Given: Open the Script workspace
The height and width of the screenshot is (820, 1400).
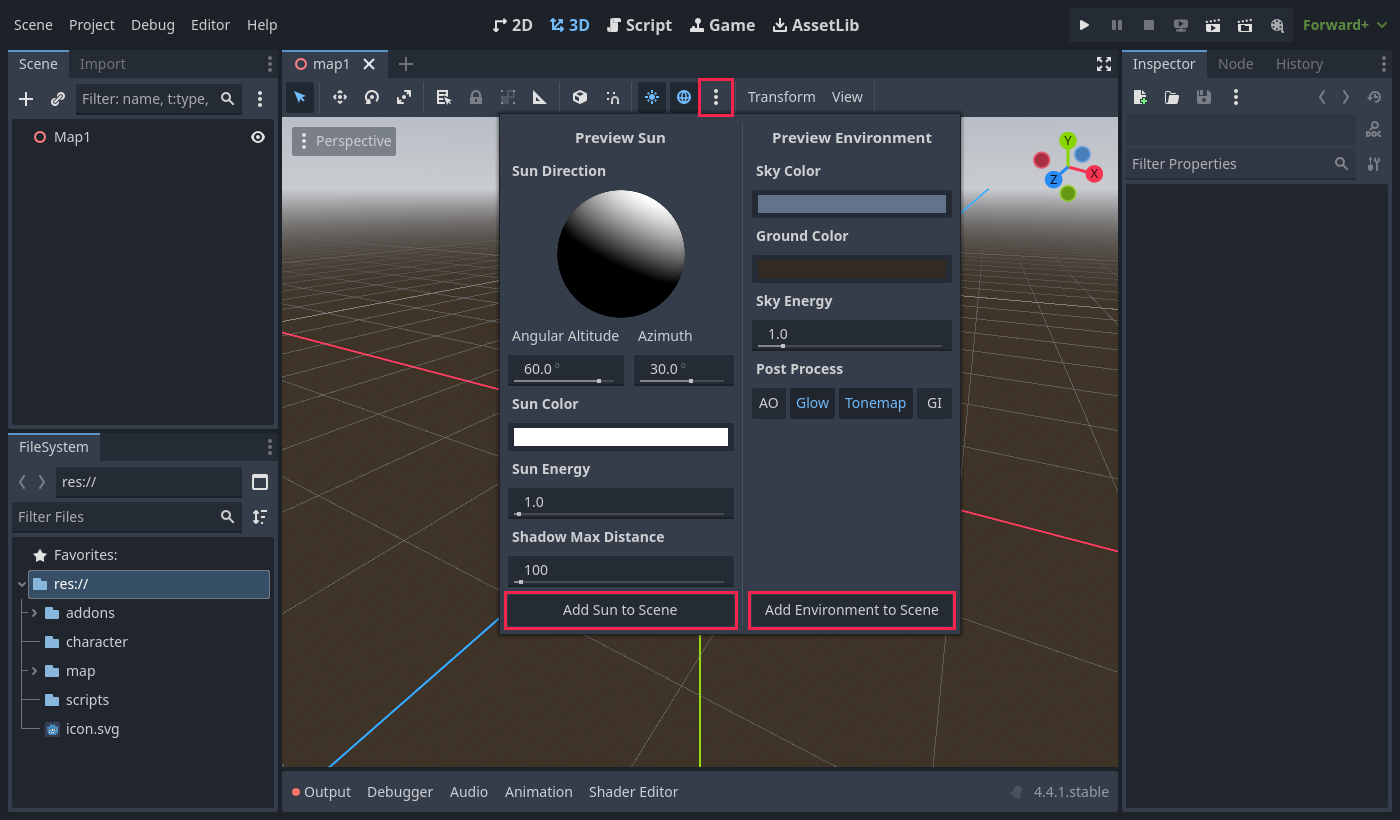Looking at the screenshot, I should click(x=639, y=25).
